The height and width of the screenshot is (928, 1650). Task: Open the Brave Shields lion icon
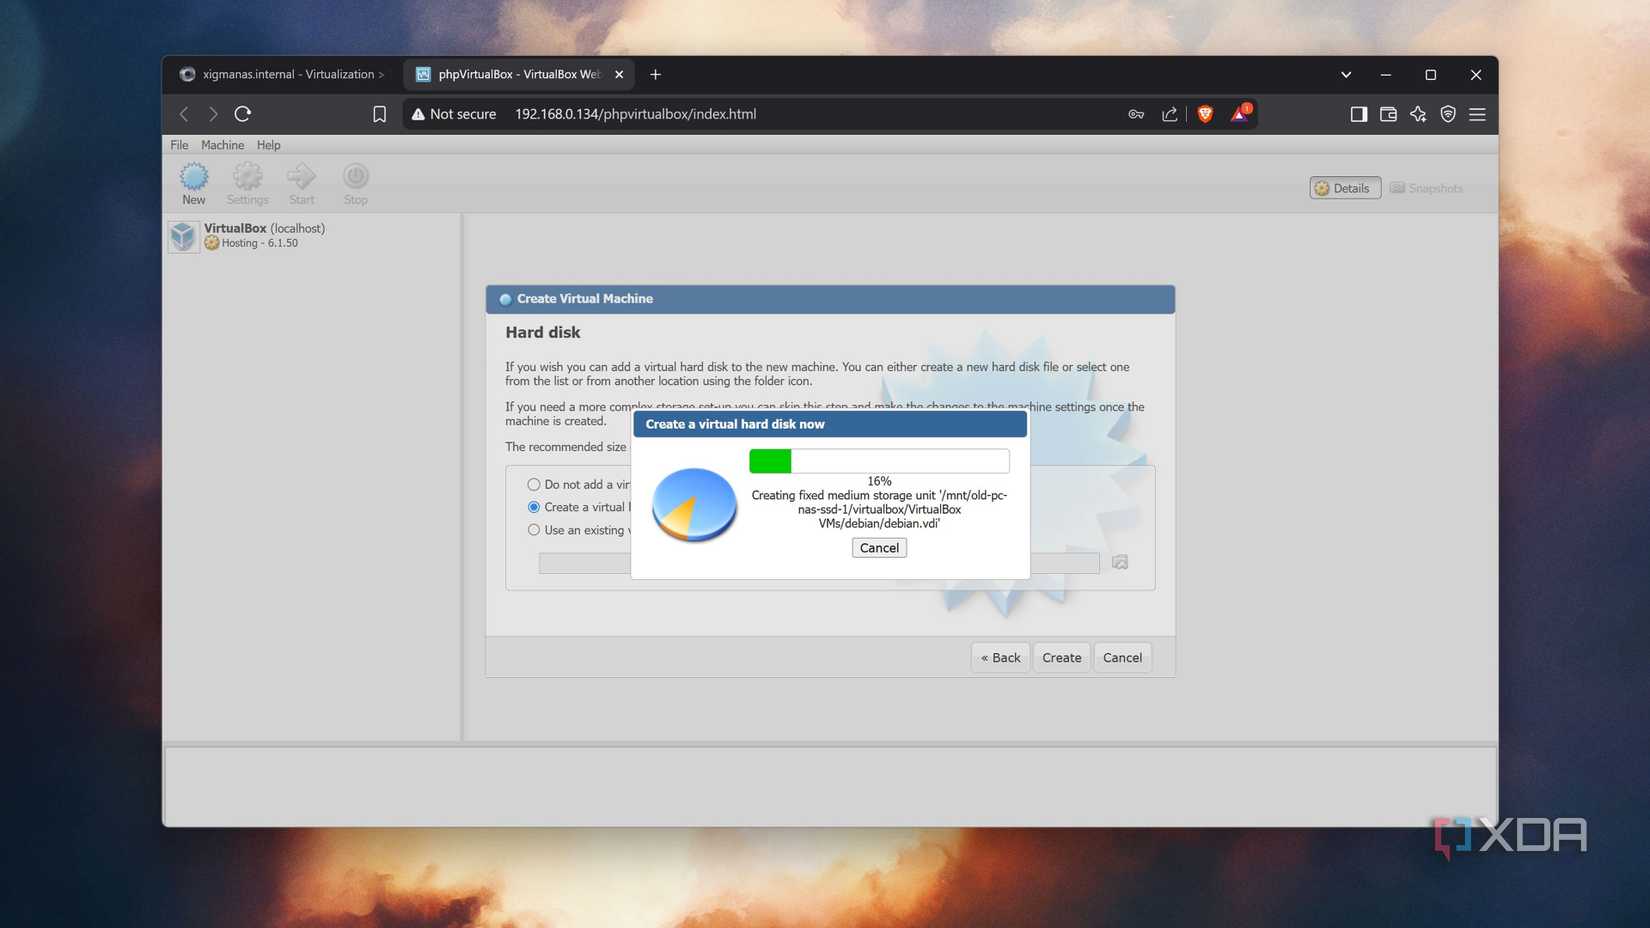click(1205, 114)
